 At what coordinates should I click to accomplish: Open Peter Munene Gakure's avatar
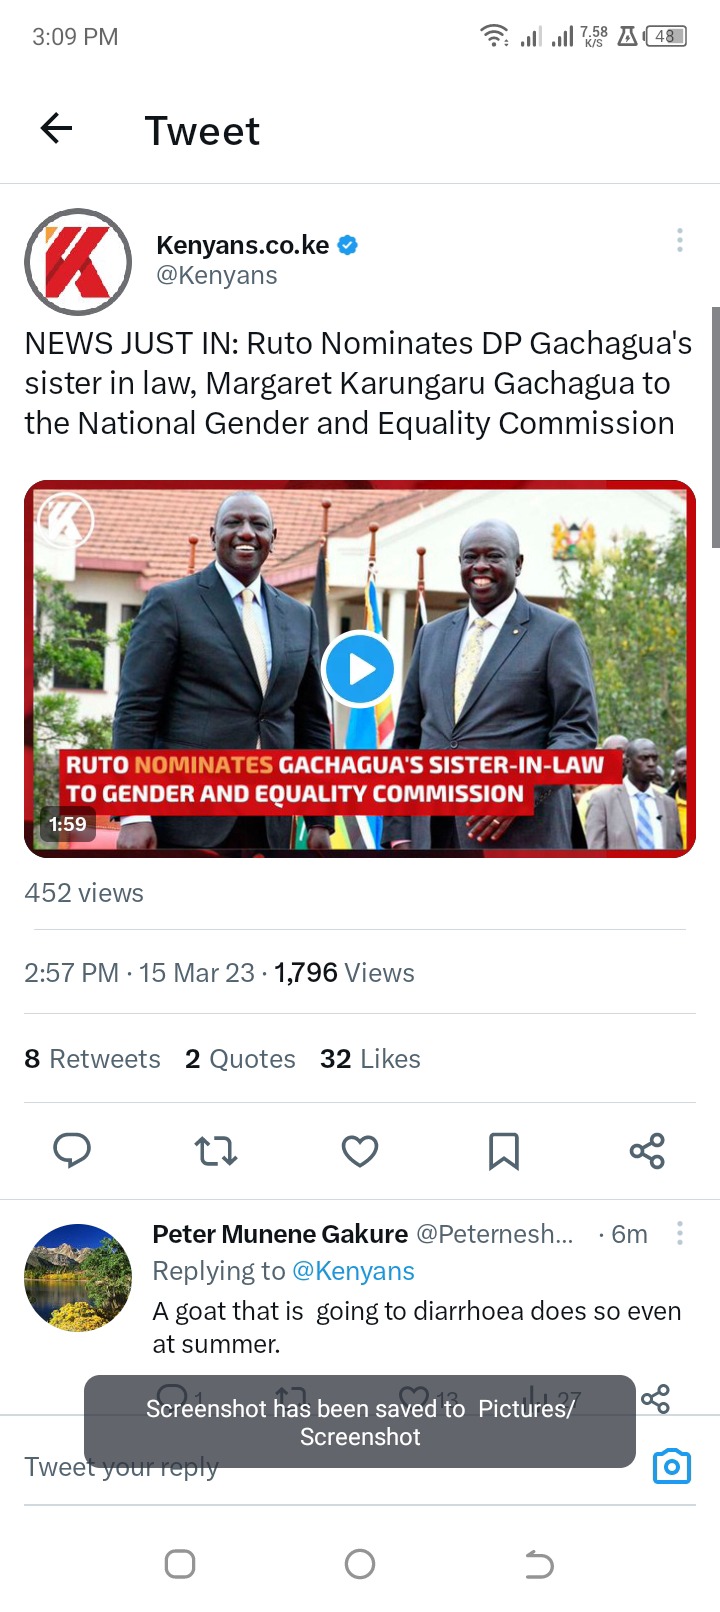pos(78,1277)
